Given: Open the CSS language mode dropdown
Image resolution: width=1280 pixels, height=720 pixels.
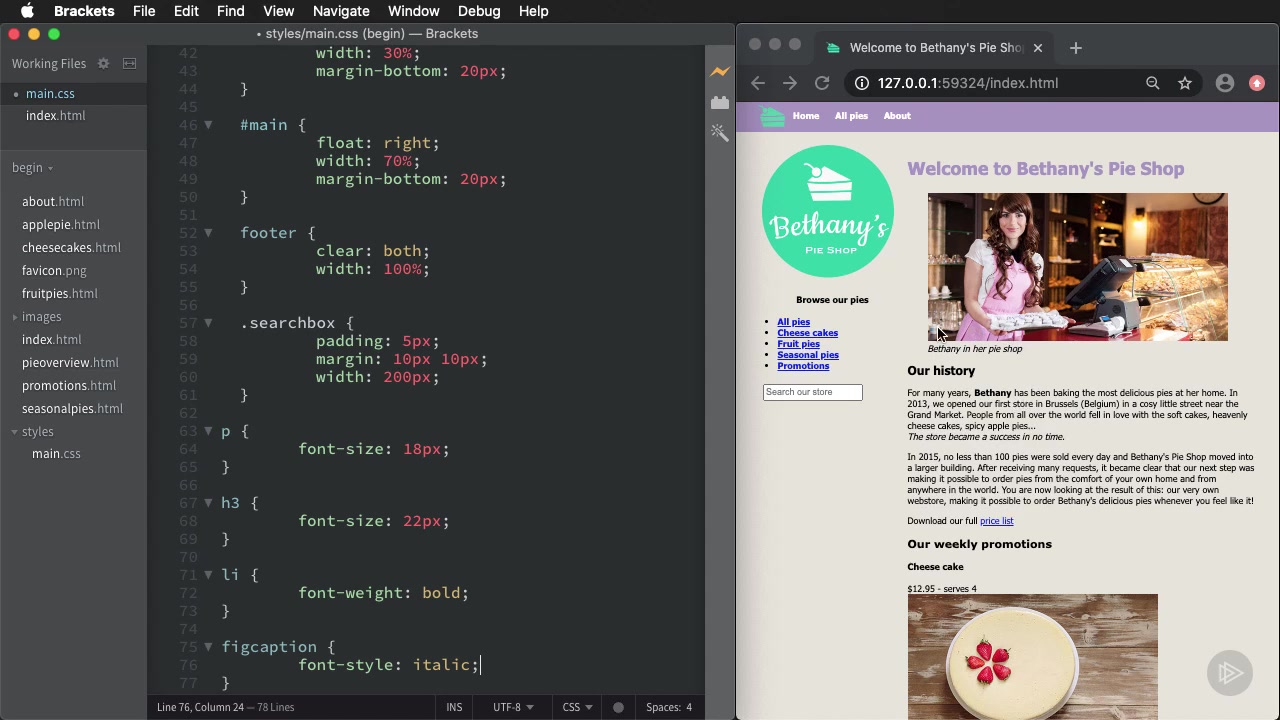Looking at the screenshot, I should pos(577,707).
